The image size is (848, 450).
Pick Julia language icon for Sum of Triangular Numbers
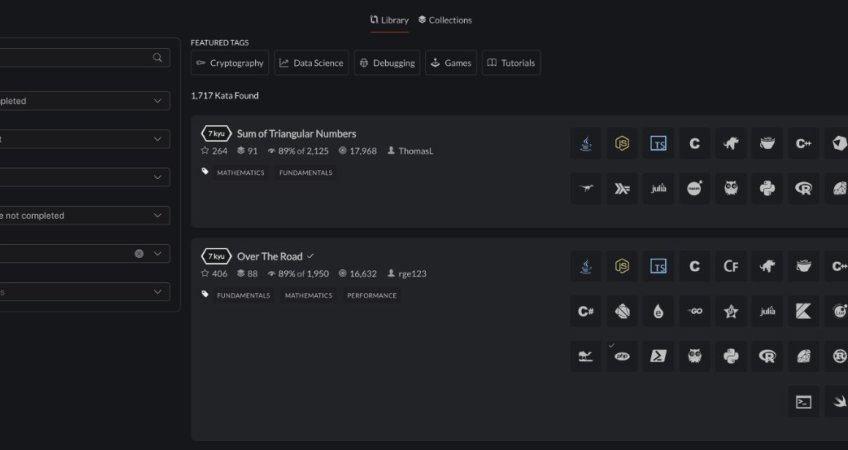coord(658,188)
